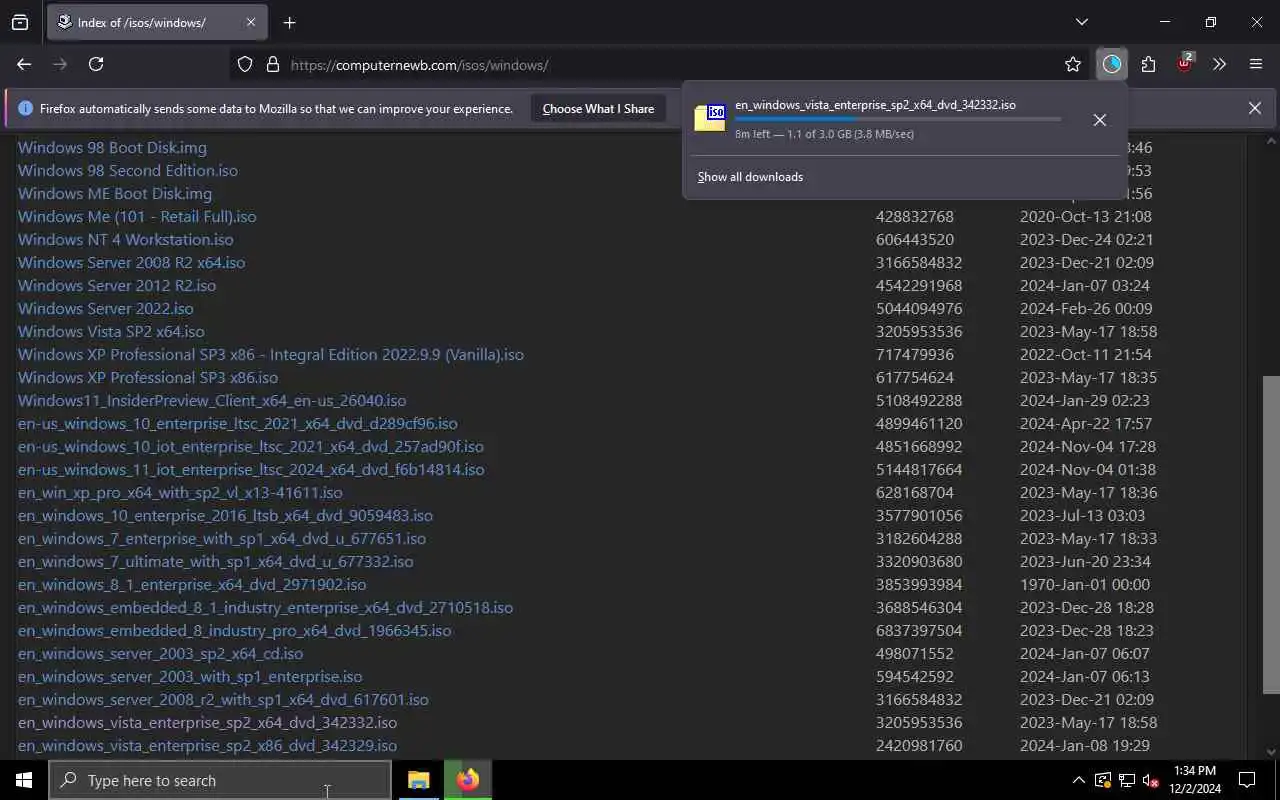
Task: List all tabs dropdown arrow
Action: 1081,22
